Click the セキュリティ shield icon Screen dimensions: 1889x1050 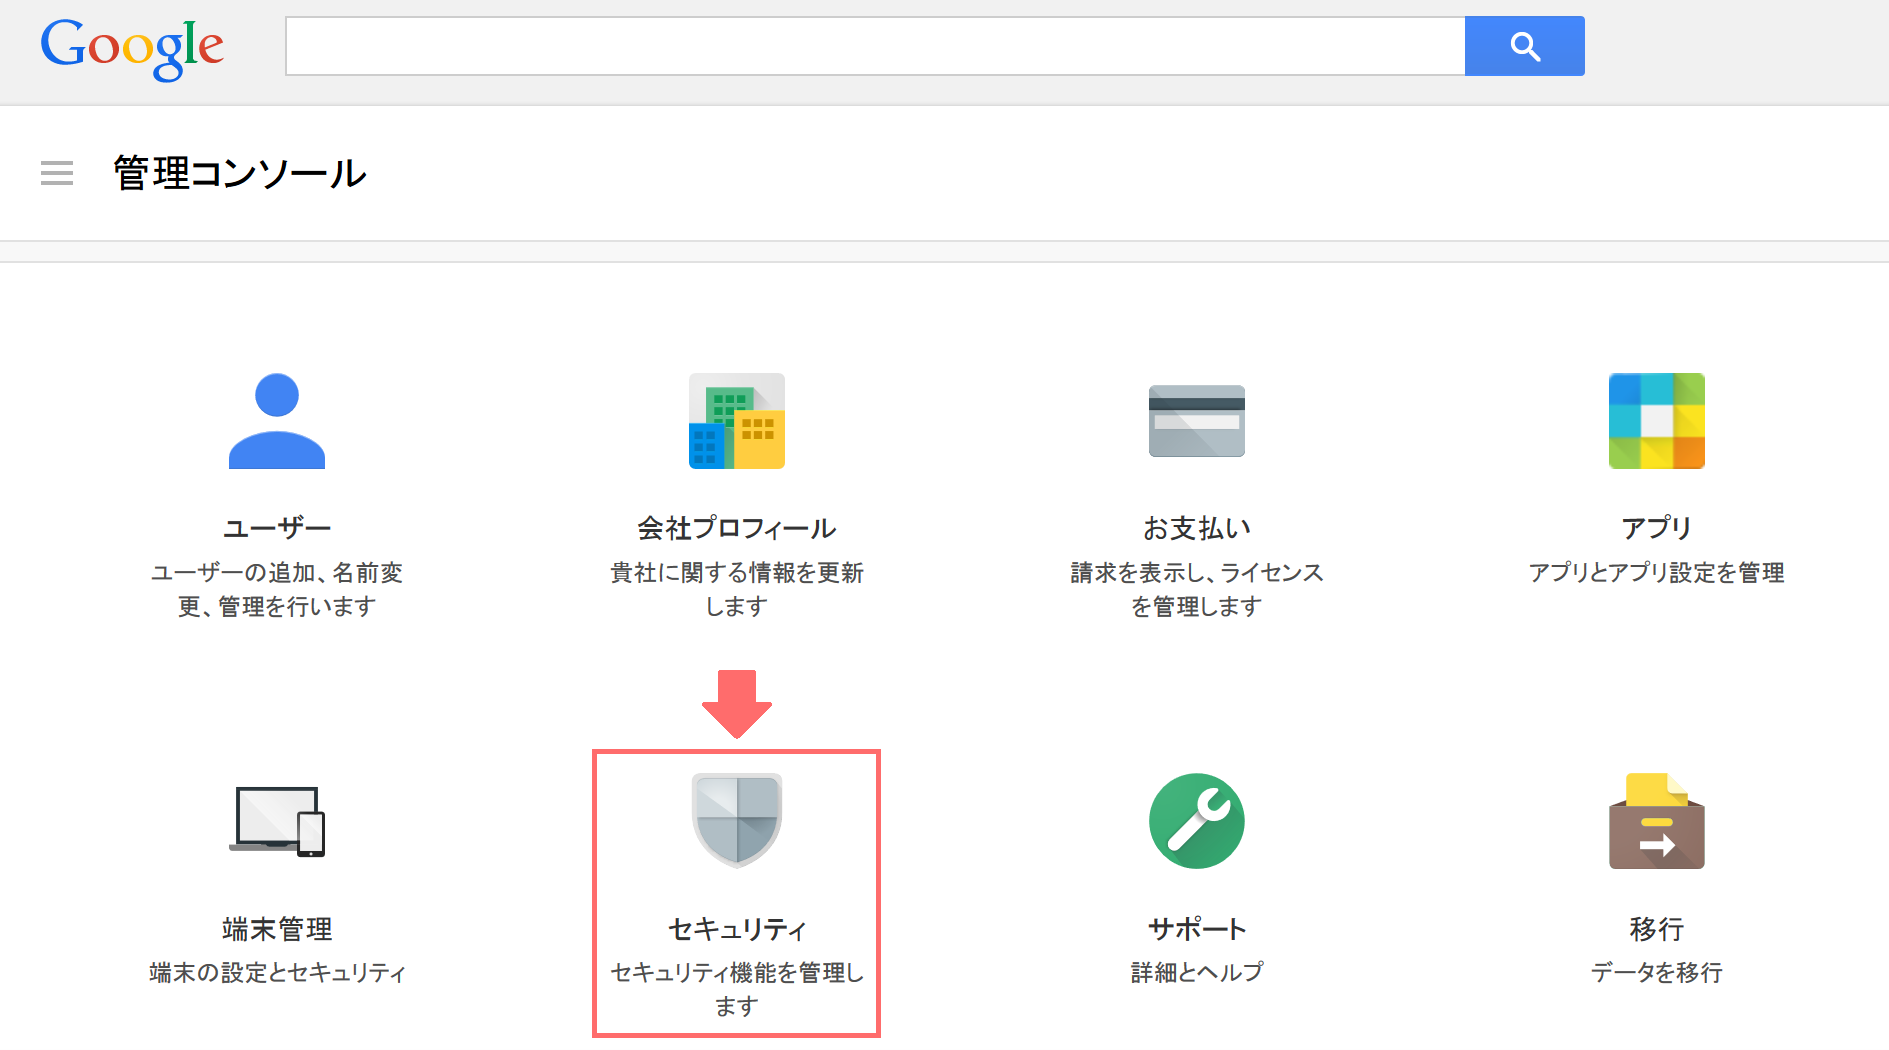click(736, 821)
